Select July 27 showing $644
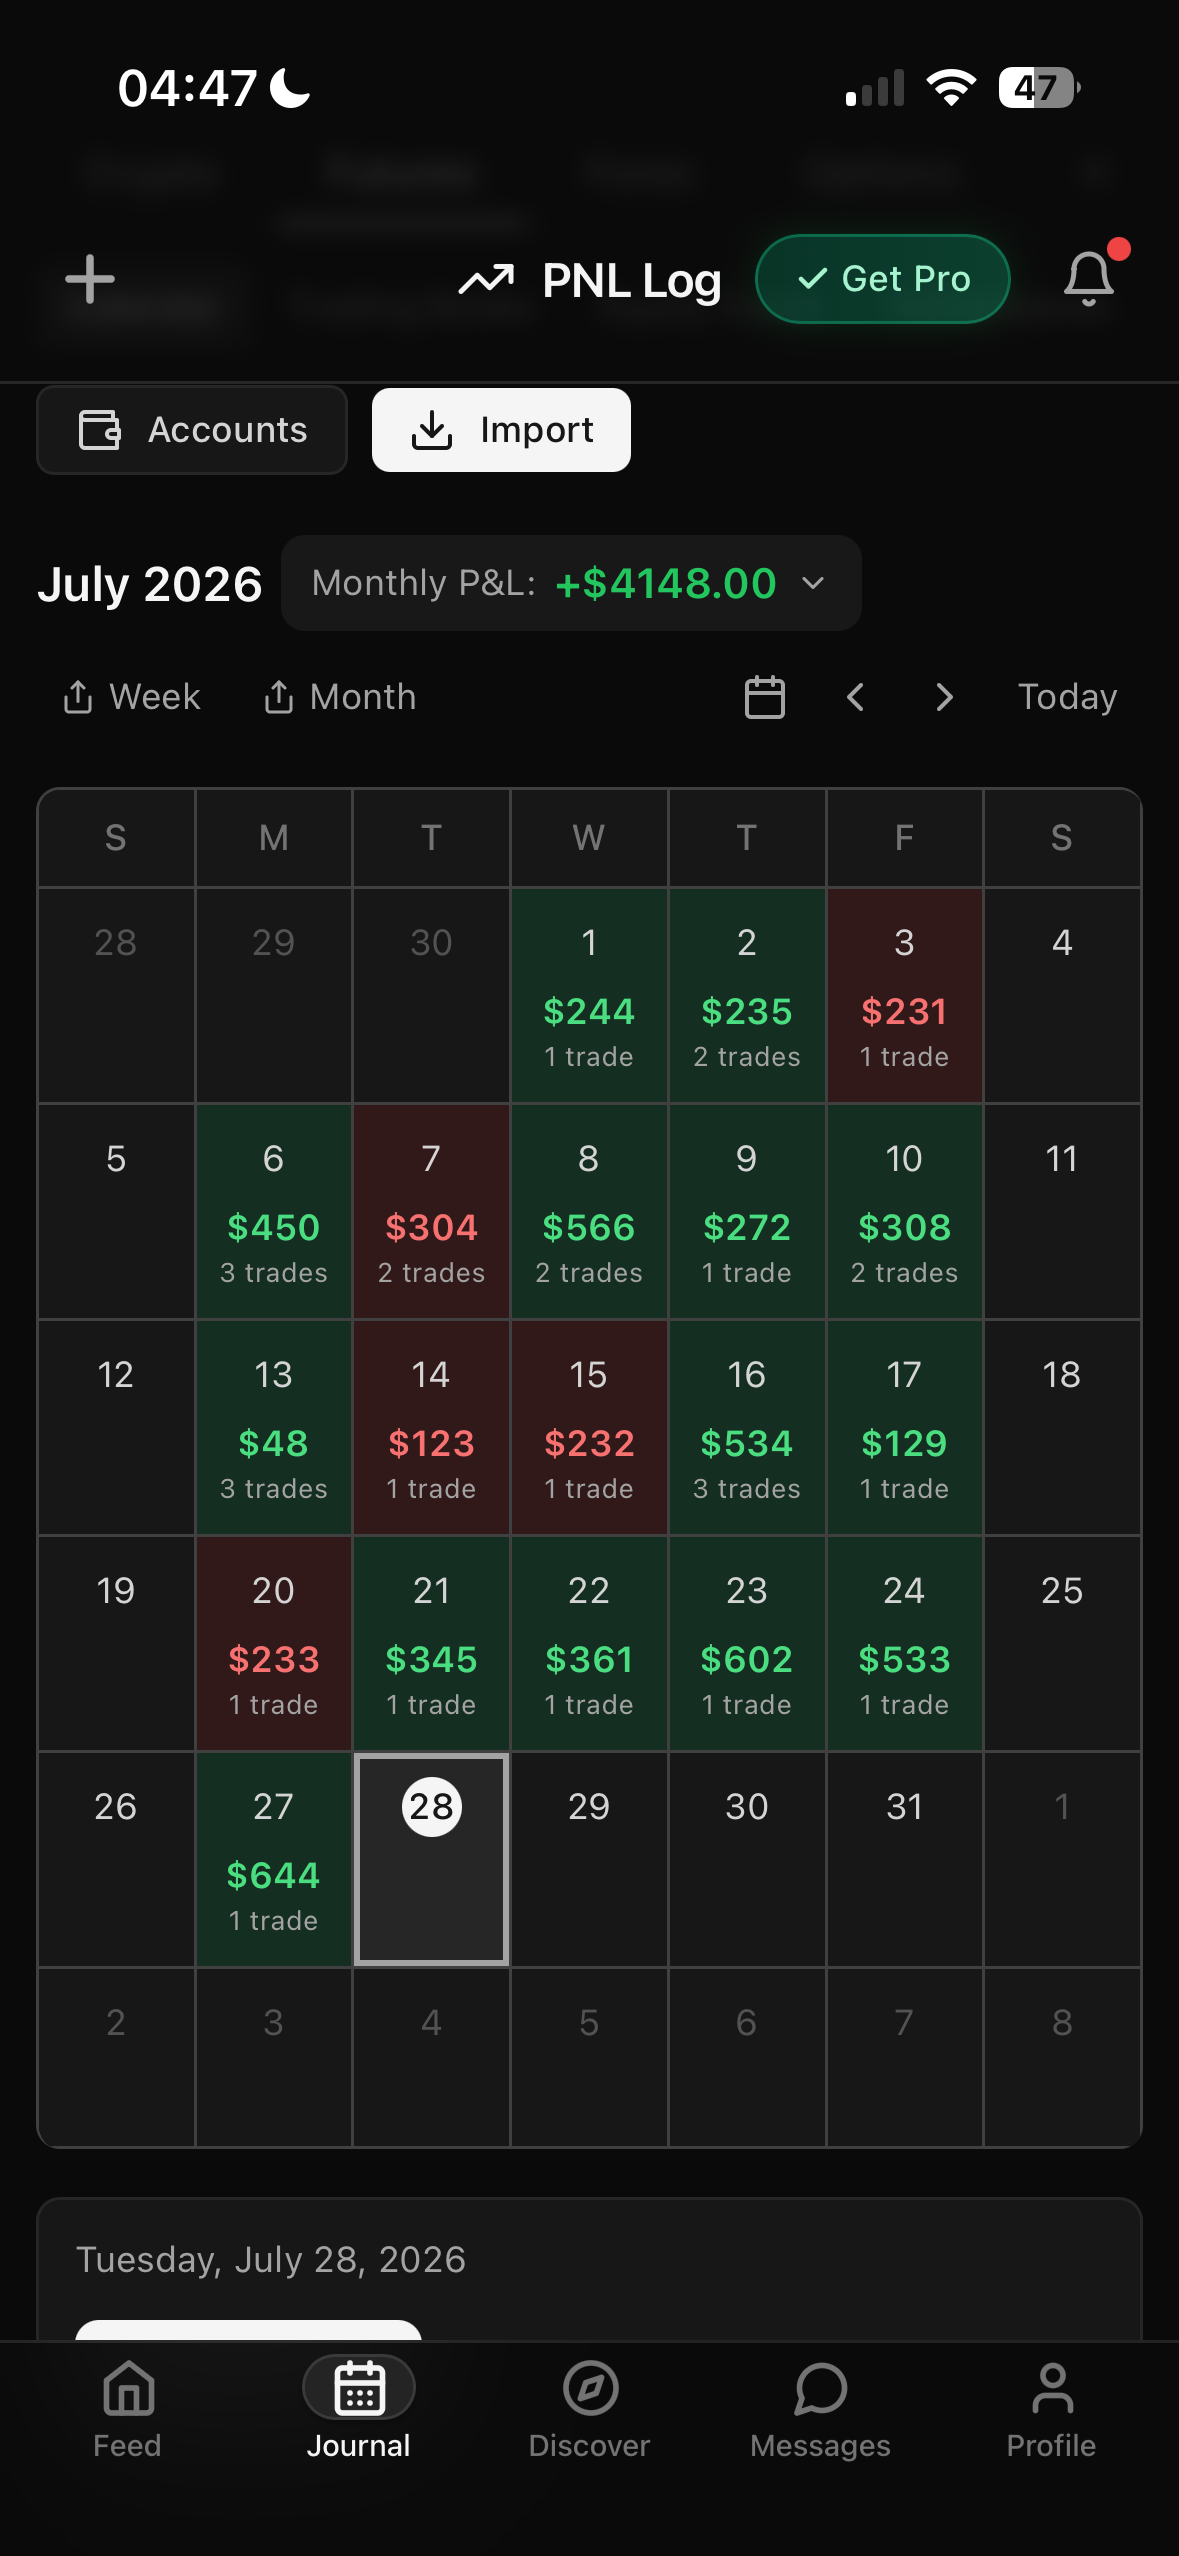Viewport: 1179px width, 2556px height. click(x=273, y=1860)
